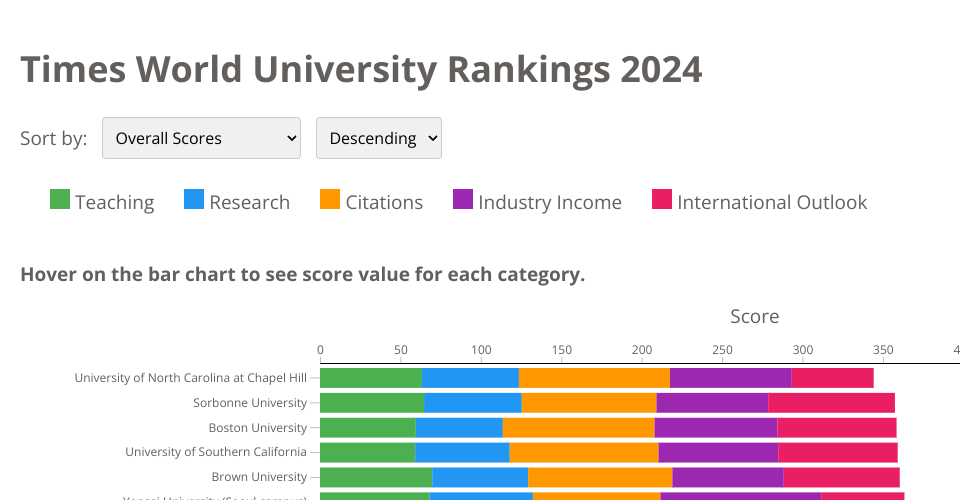Open the Overall Scores sort dropdown
960x500 pixels.
click(x=201, y=138)
